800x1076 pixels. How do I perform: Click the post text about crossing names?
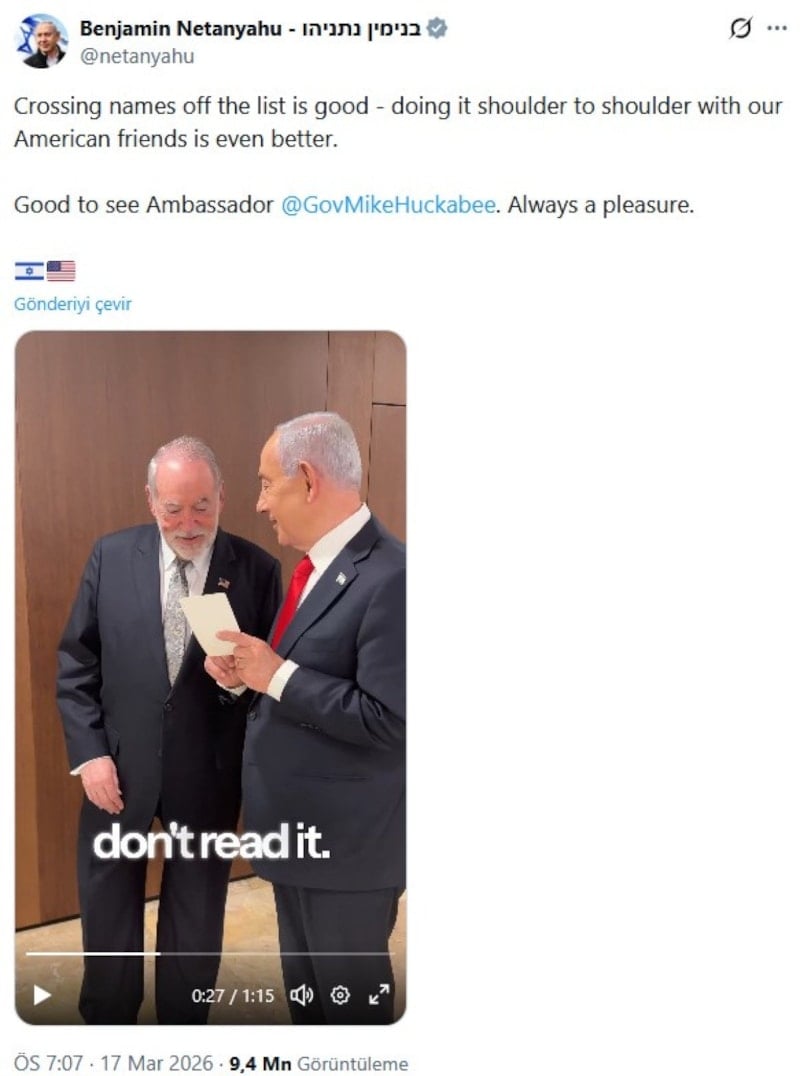click(x=398, y=122)
